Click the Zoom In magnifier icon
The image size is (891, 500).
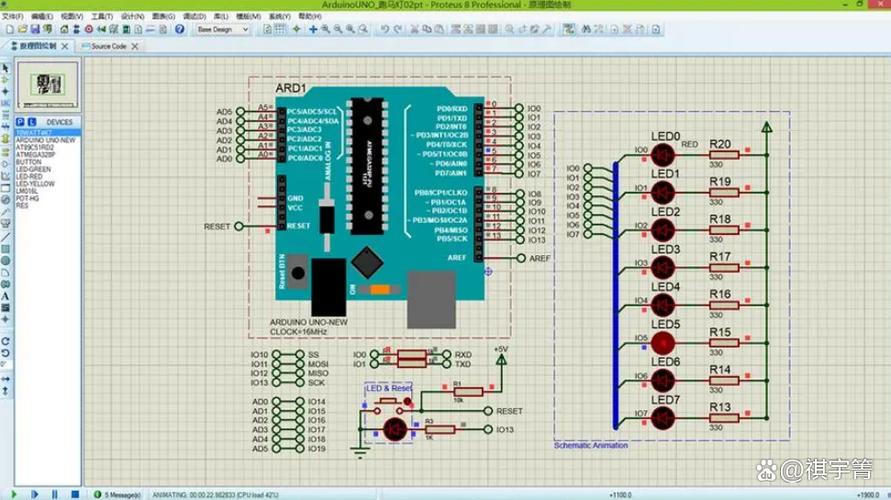(x=325, y=29)
